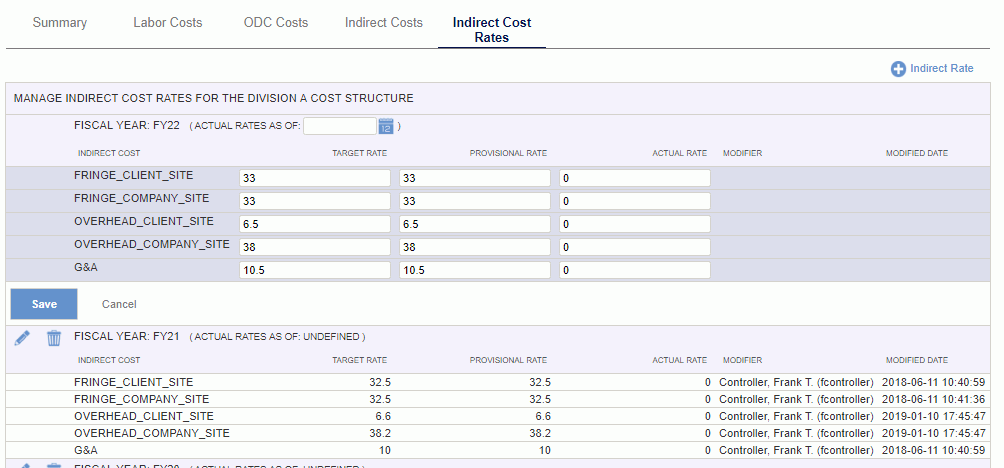Edit FY22 FRINGE_COMPANY_SITE actual rate field
This screenshot has height=468, width=1004.
[x=635, y=201]
